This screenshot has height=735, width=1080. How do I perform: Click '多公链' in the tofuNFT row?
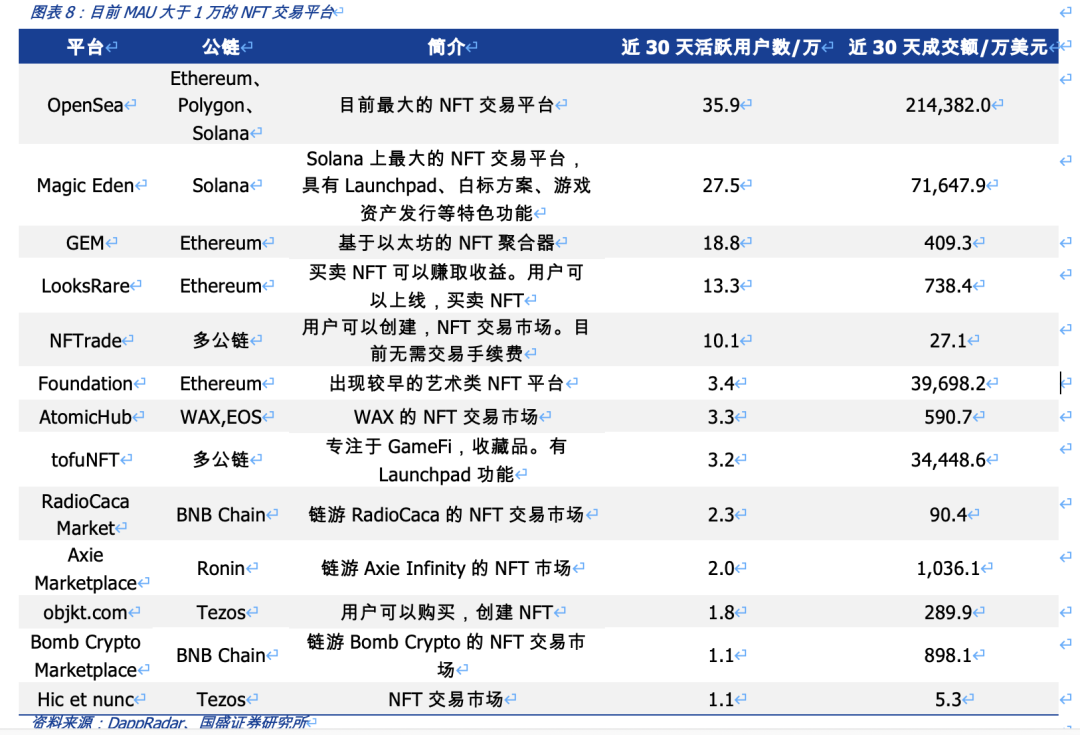pyautogui.click(x=220, y=459)
